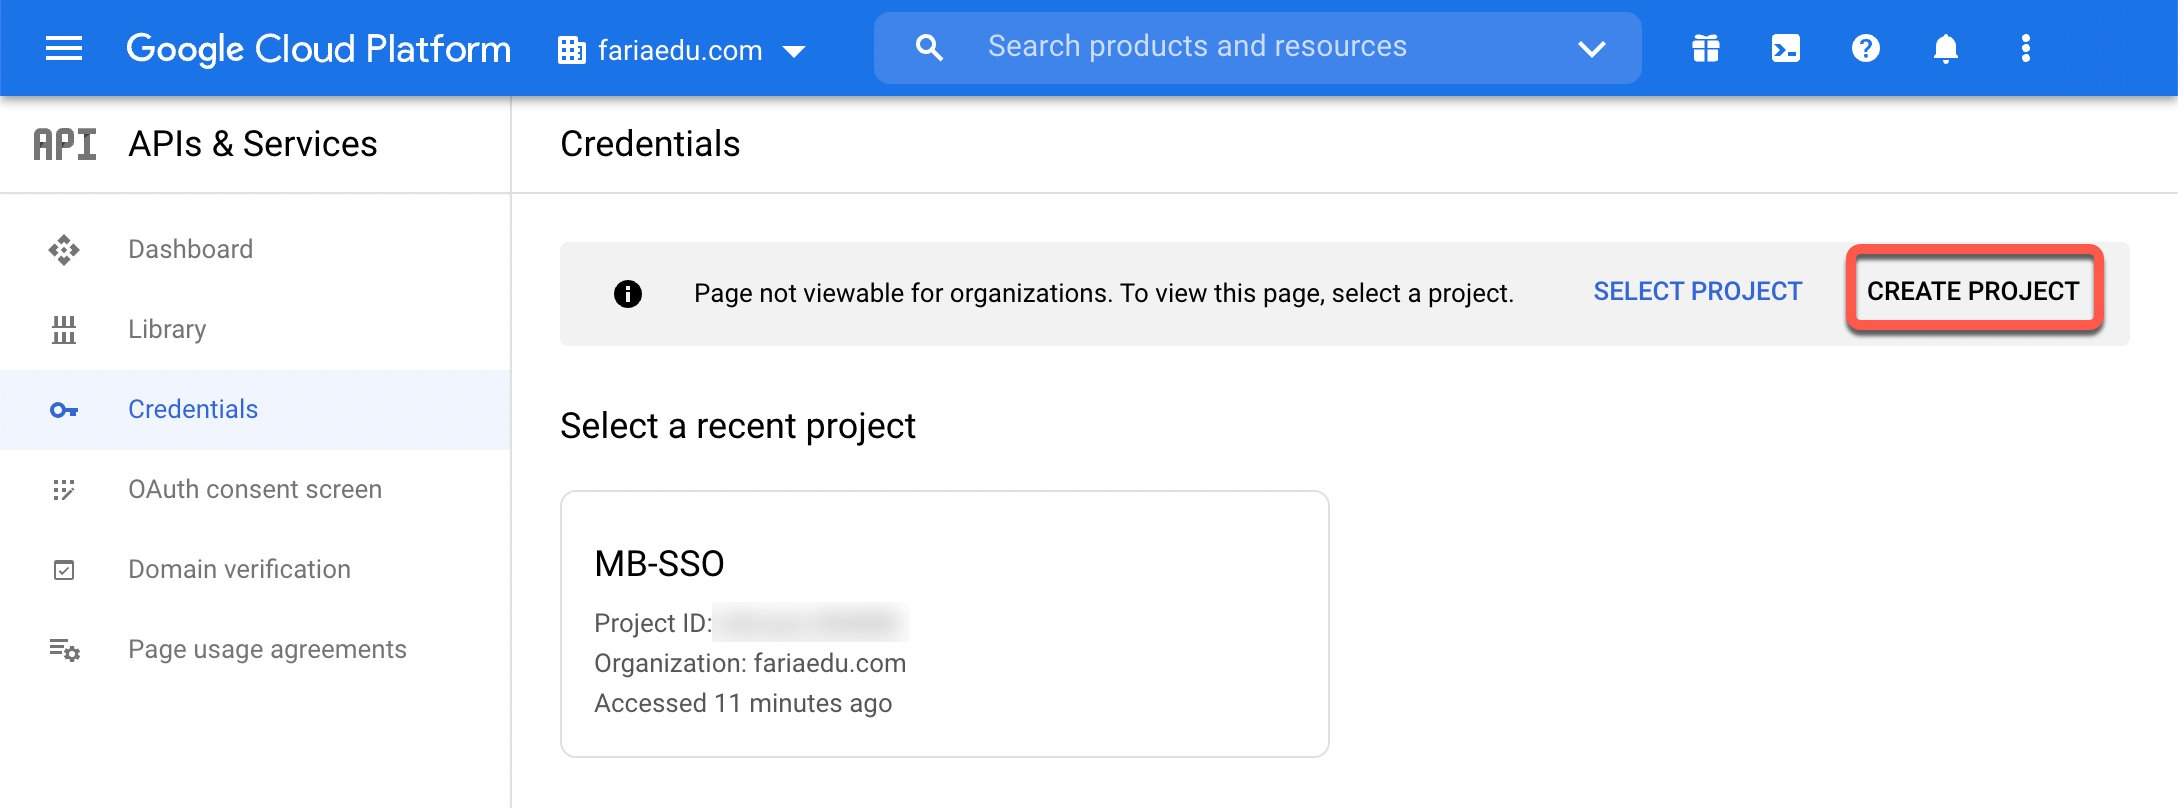Open the notifications bell
The image size is (2178, 808).
(x=1946, y=48)
